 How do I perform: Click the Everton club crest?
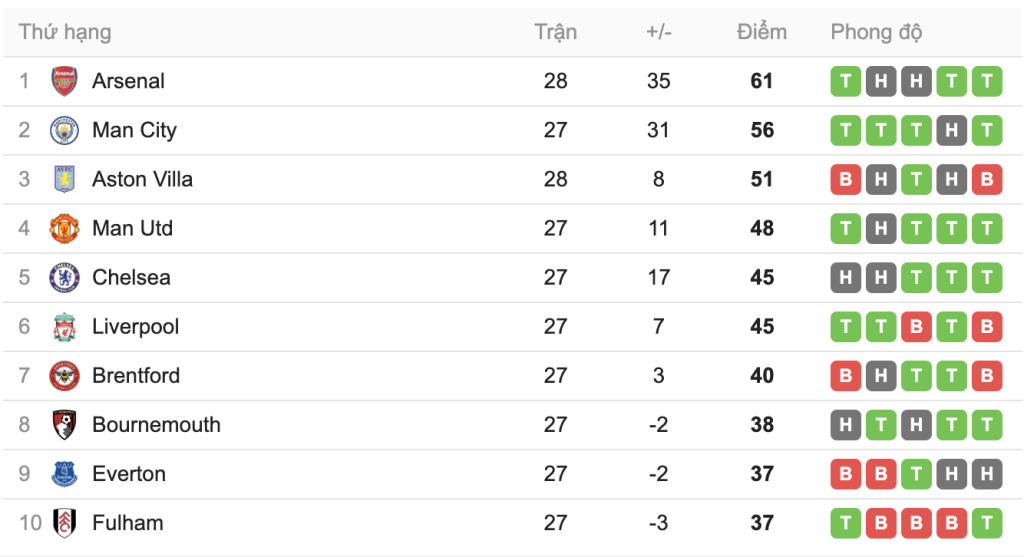click(64, 473)
